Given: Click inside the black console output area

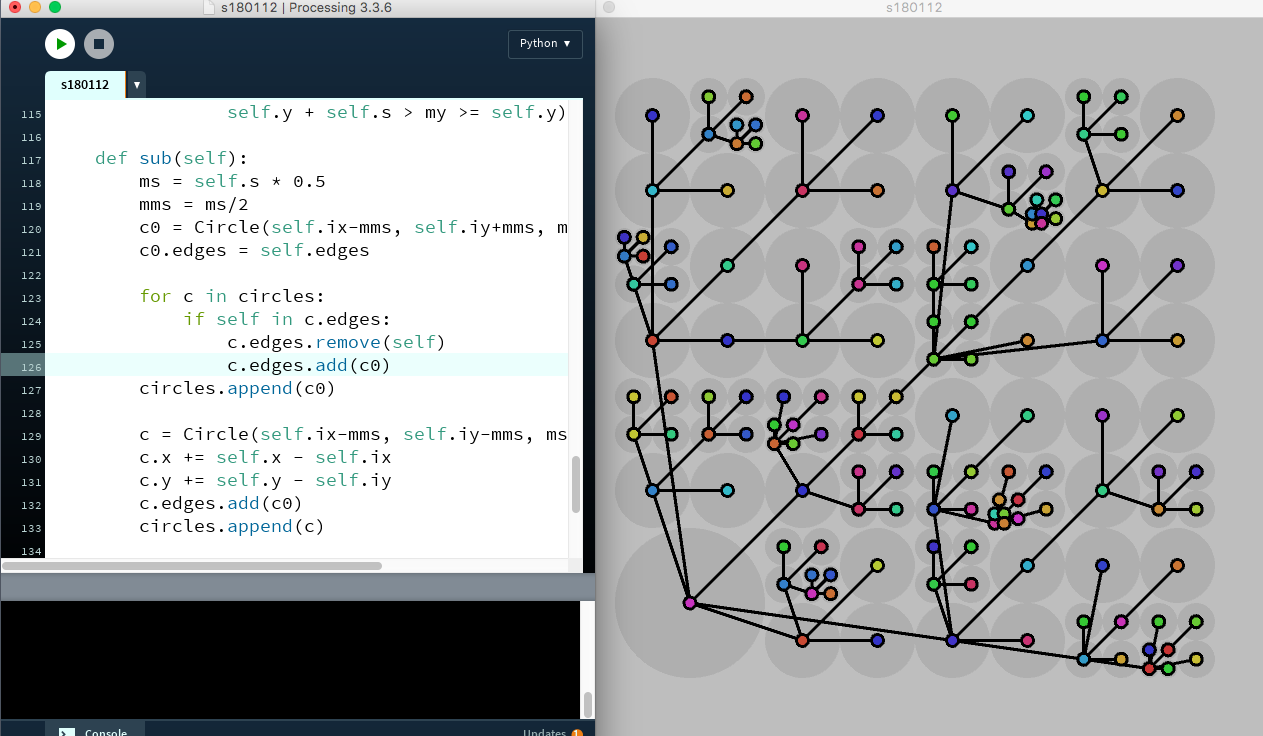Looking at the screenshot, I should [x=290, y=658].
